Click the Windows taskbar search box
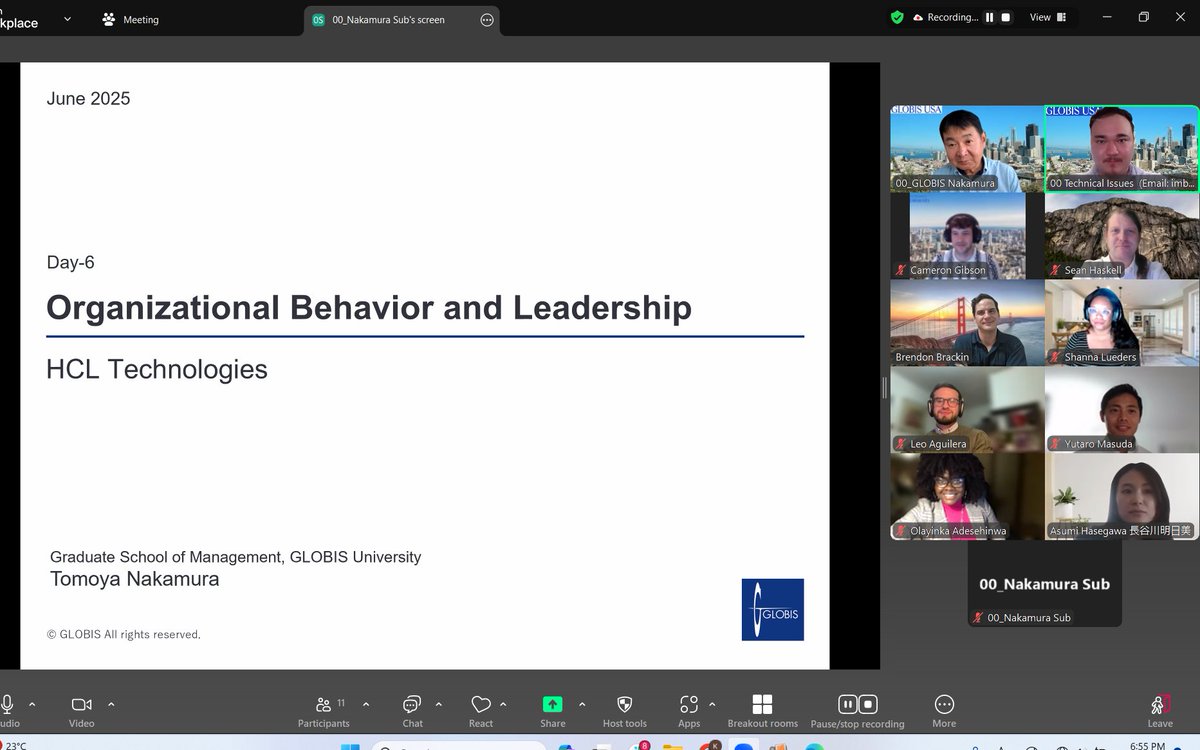 (458, 746)
